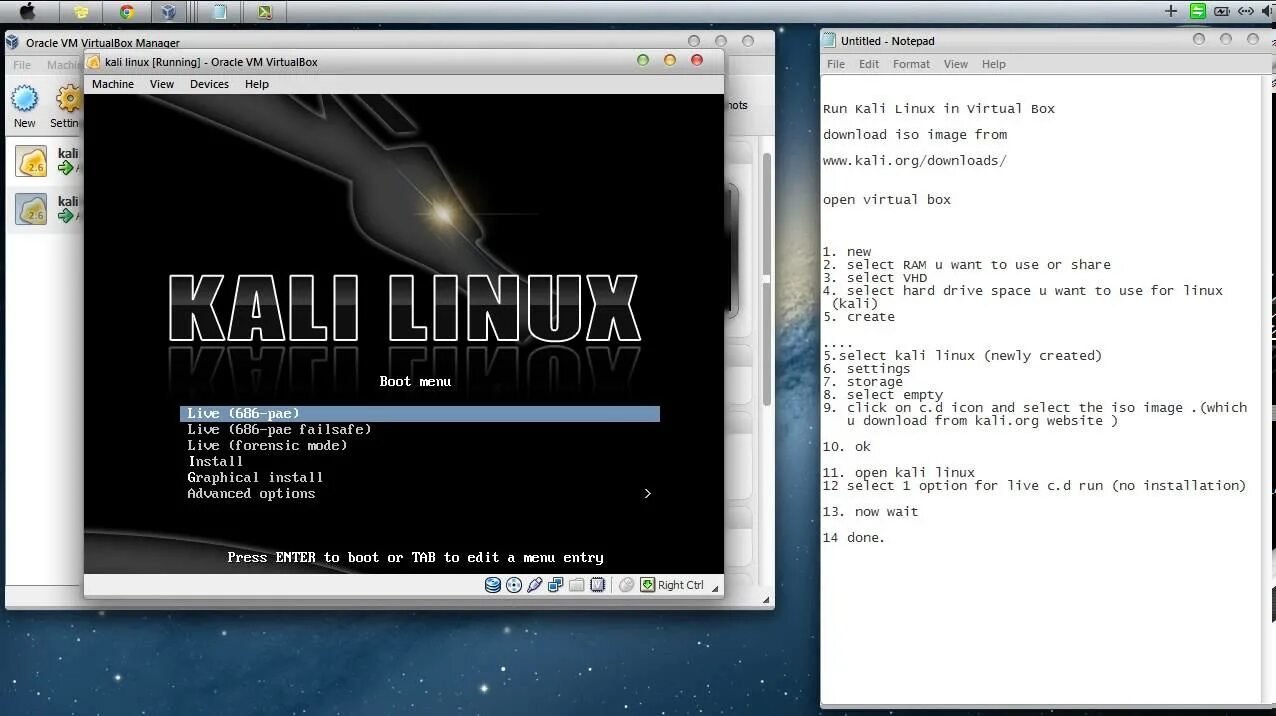Open the File menu in VirtualBox Manager
The height and width of the screenshot is (716, 1276).
click(x=22, y=65)
